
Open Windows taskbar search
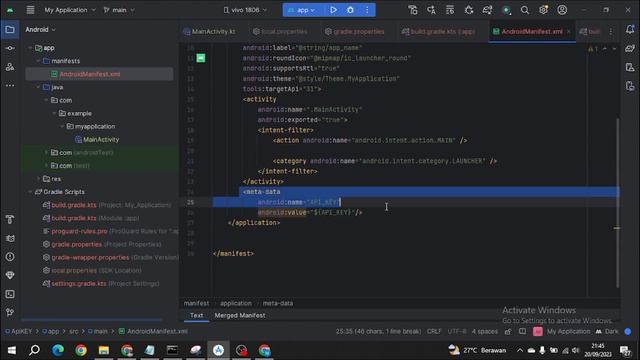tap(35, 350)
